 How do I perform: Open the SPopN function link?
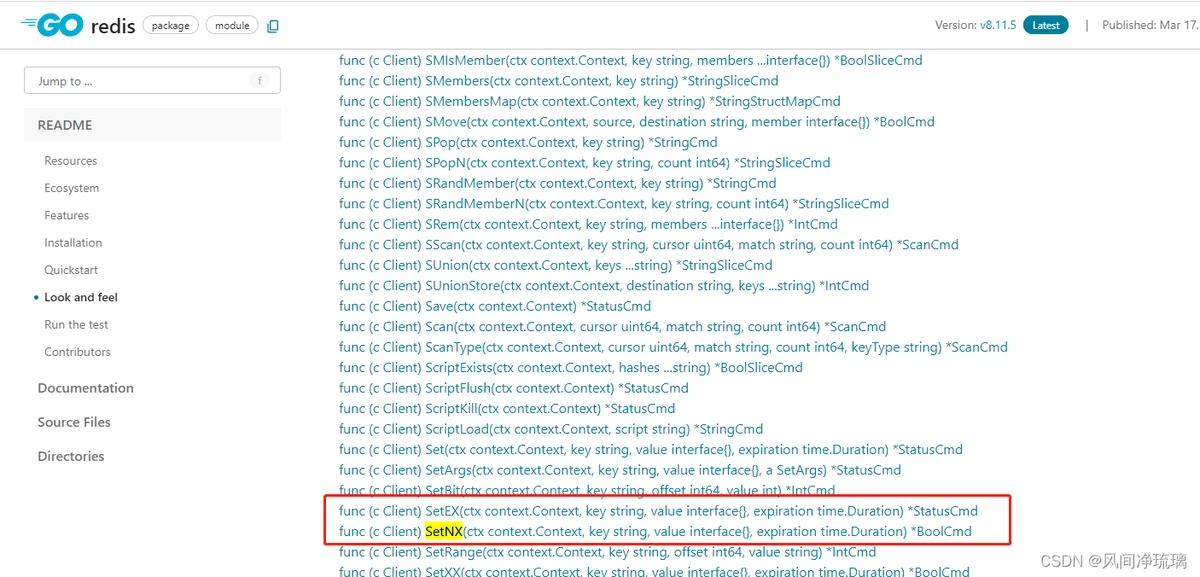[584, 162]
